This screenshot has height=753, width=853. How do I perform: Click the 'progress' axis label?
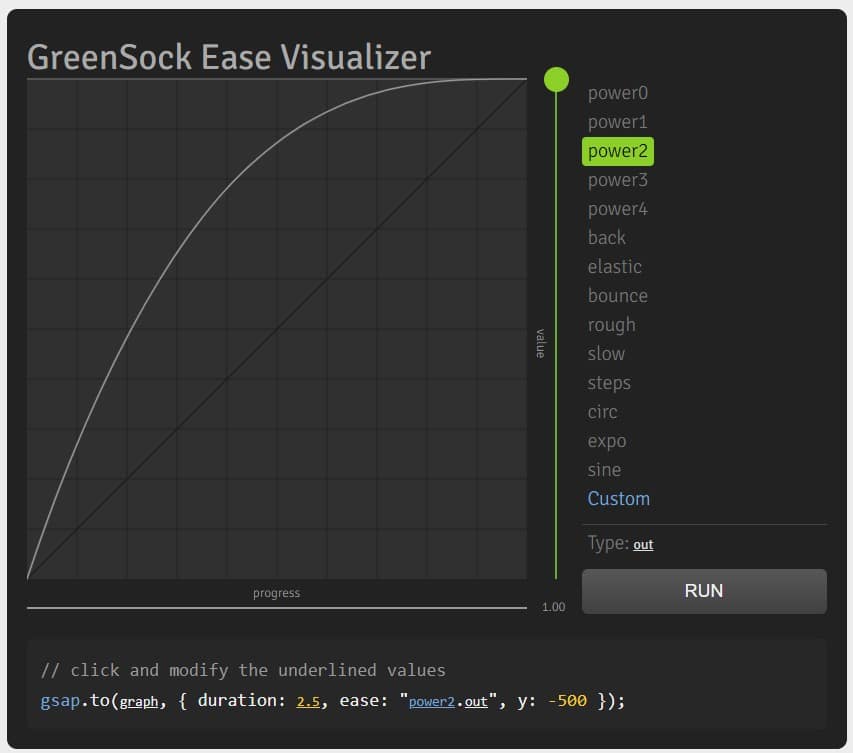276,593
